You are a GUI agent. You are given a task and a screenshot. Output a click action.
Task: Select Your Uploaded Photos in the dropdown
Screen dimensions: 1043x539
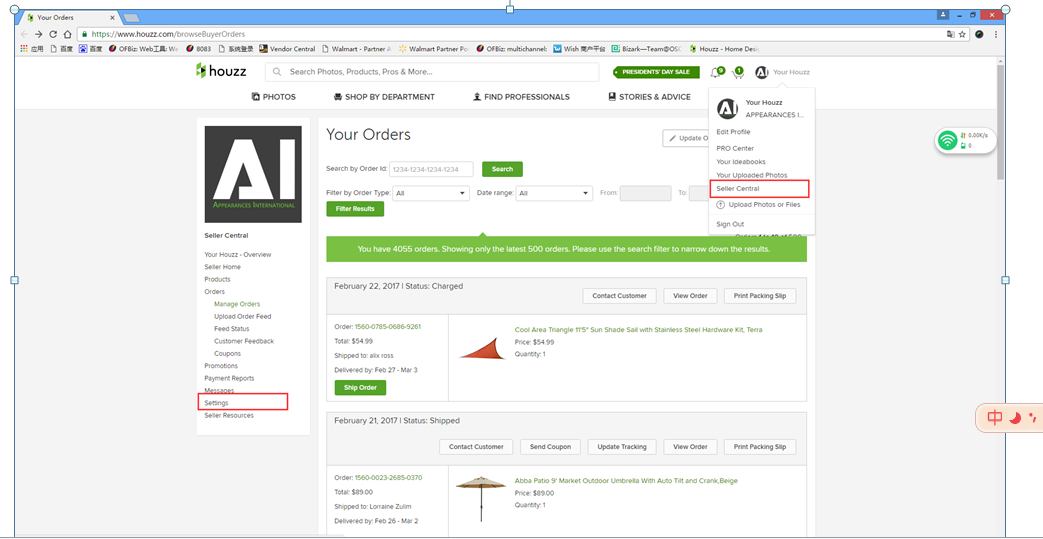click(752, 175)
